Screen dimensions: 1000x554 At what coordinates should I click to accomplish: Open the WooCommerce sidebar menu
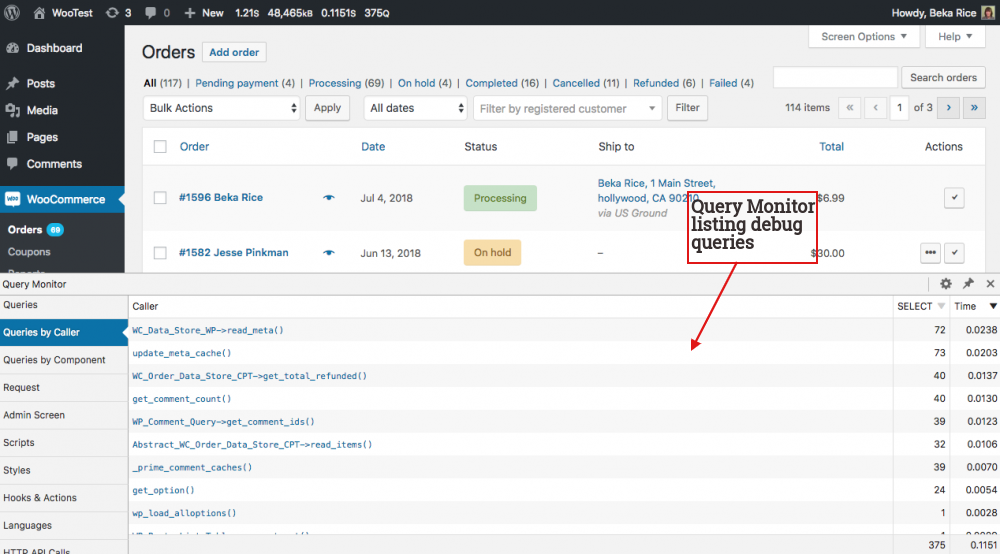click(x=62, y=200)
